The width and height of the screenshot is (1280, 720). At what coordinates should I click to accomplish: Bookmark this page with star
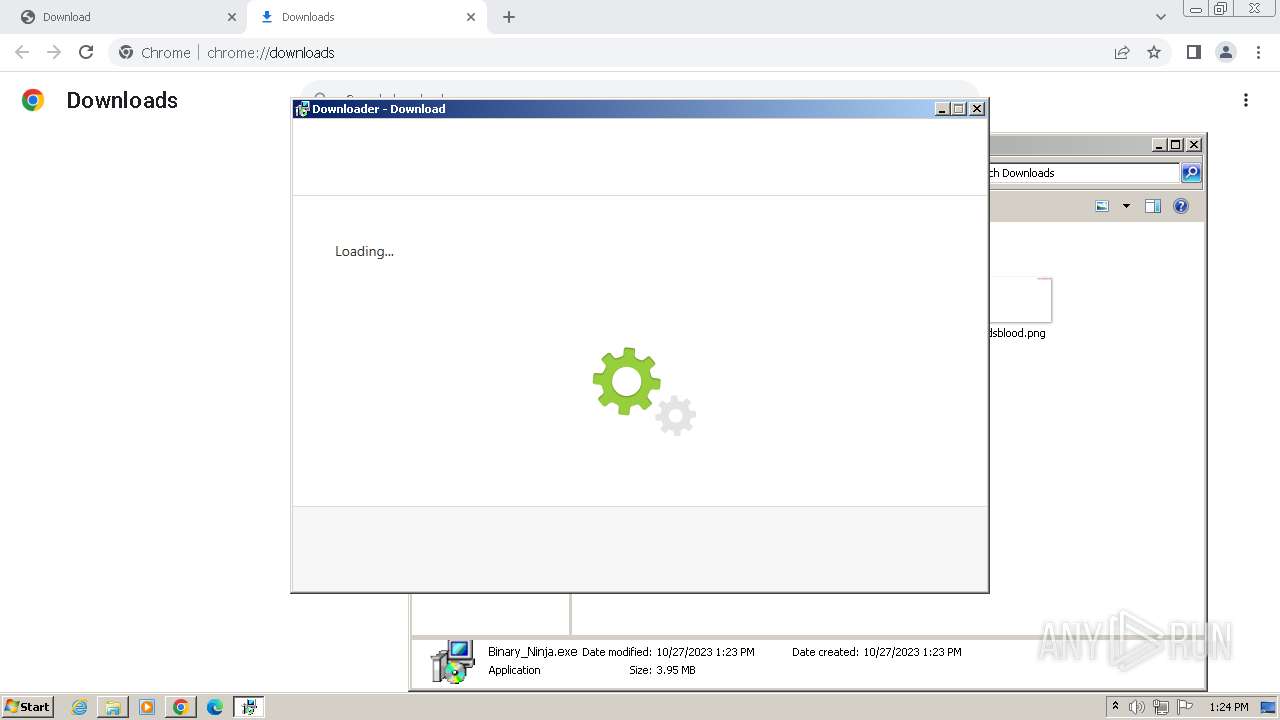click(1154, 52)
